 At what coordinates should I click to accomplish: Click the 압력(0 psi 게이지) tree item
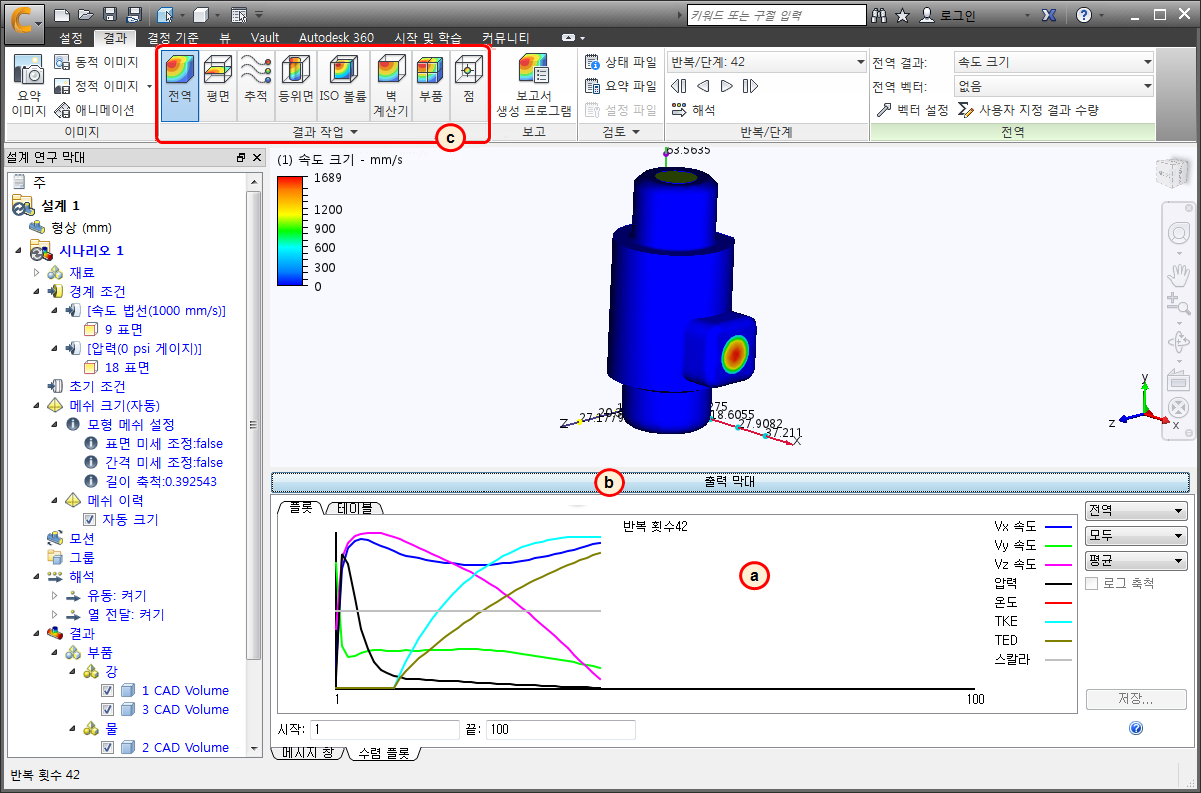144,349
